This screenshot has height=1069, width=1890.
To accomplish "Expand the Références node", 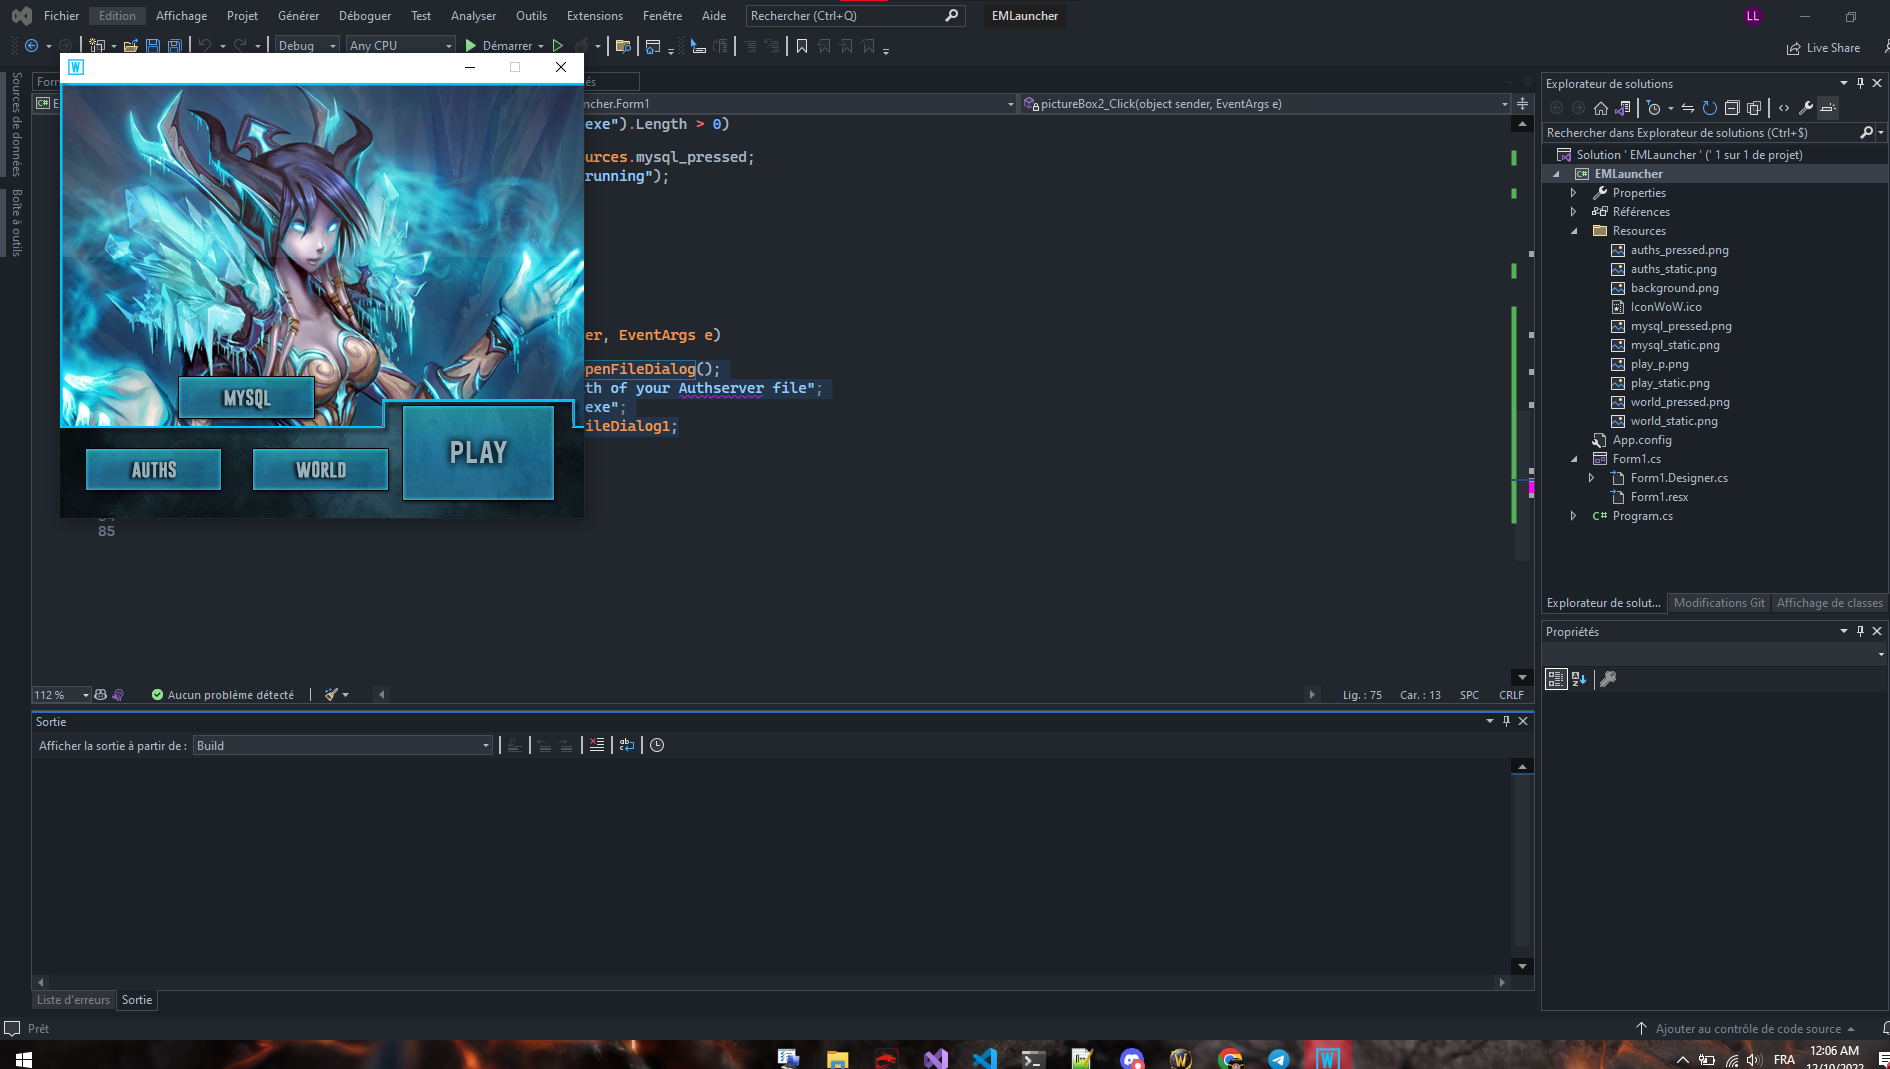I will (x=1574, y=212).
